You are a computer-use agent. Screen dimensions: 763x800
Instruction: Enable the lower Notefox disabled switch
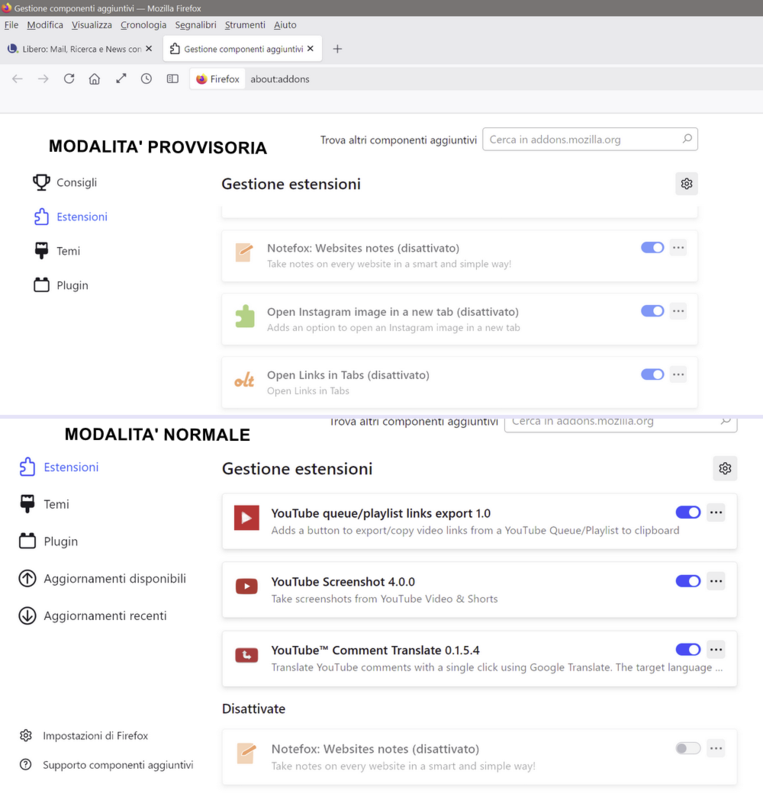(688, 748)
